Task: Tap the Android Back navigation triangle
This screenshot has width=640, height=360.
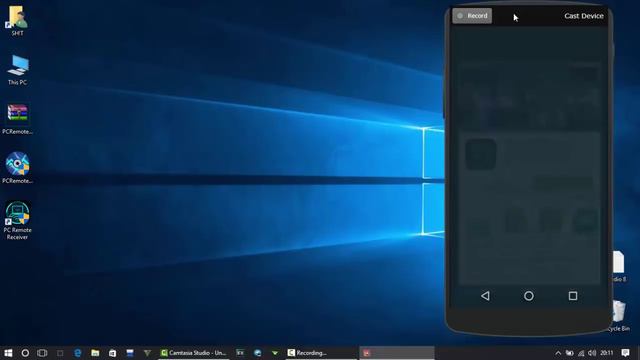Action: [485, 296]
